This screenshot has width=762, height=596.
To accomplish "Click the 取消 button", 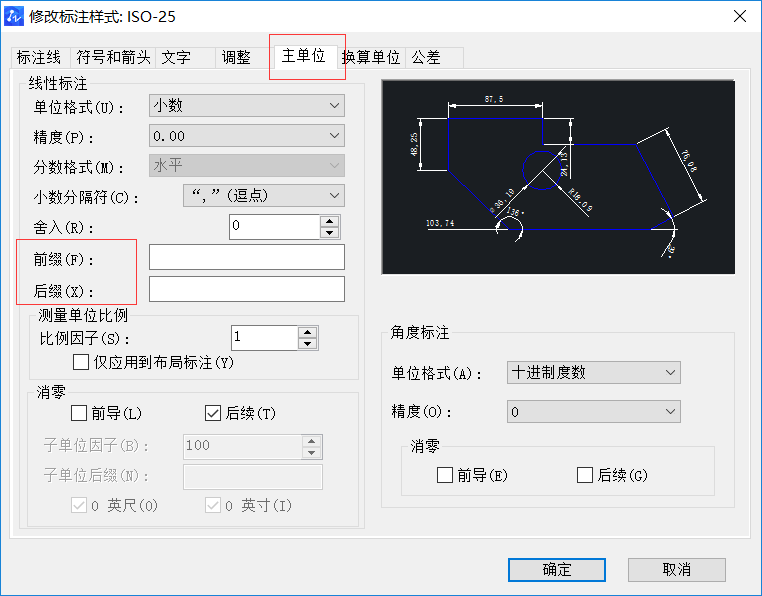I will coord(676,569).
